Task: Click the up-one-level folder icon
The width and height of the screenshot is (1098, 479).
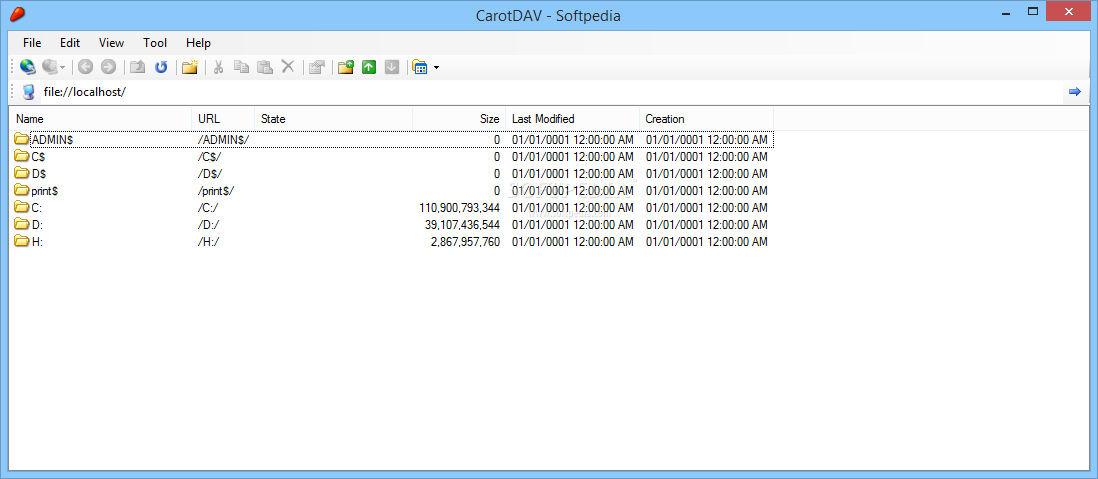Action: coord(138,67)
